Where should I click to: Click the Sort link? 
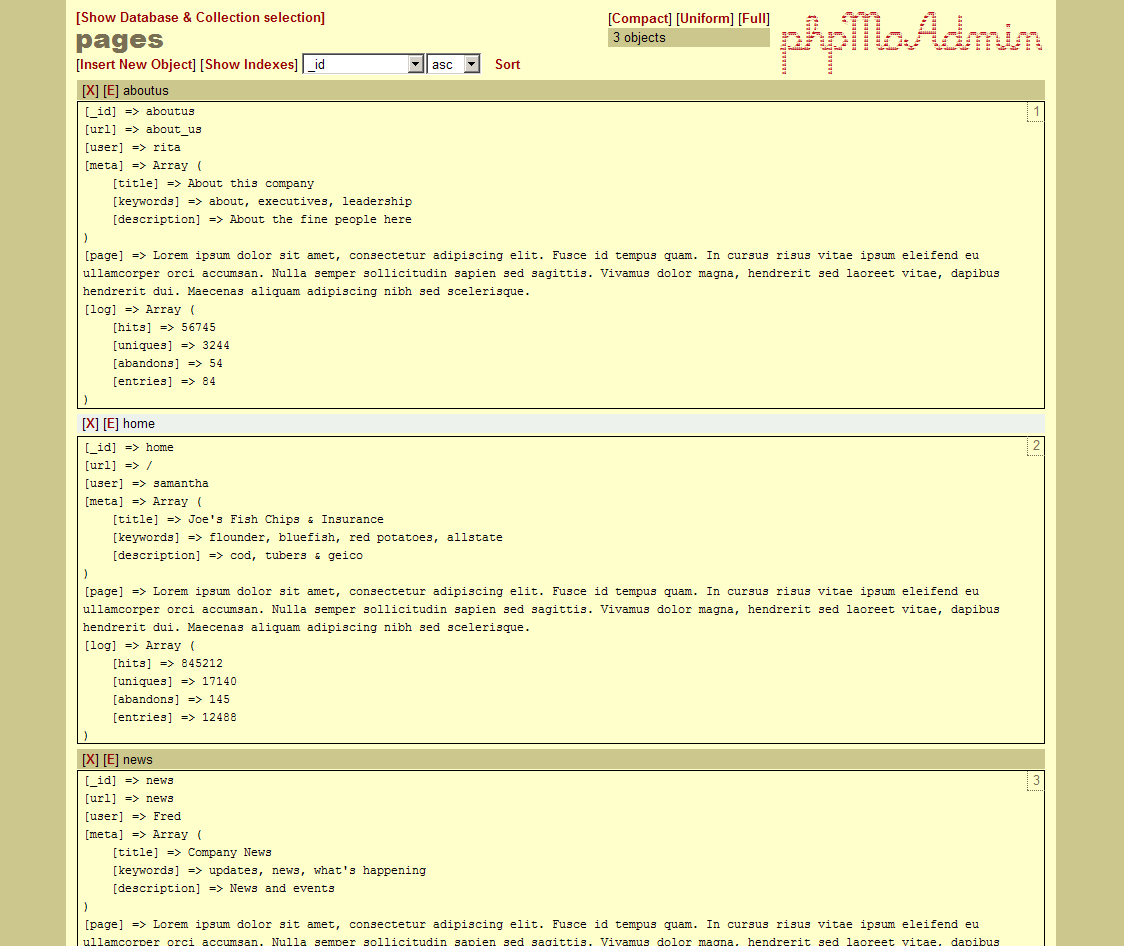(508, 64)
